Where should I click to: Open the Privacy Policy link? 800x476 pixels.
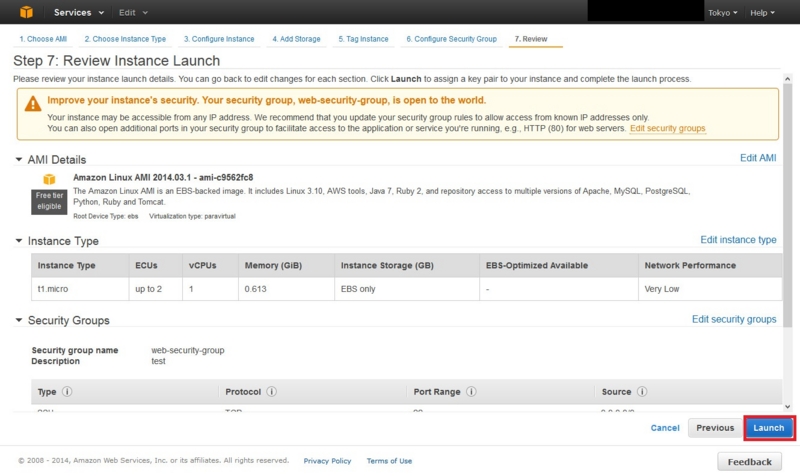click(327, 461)
